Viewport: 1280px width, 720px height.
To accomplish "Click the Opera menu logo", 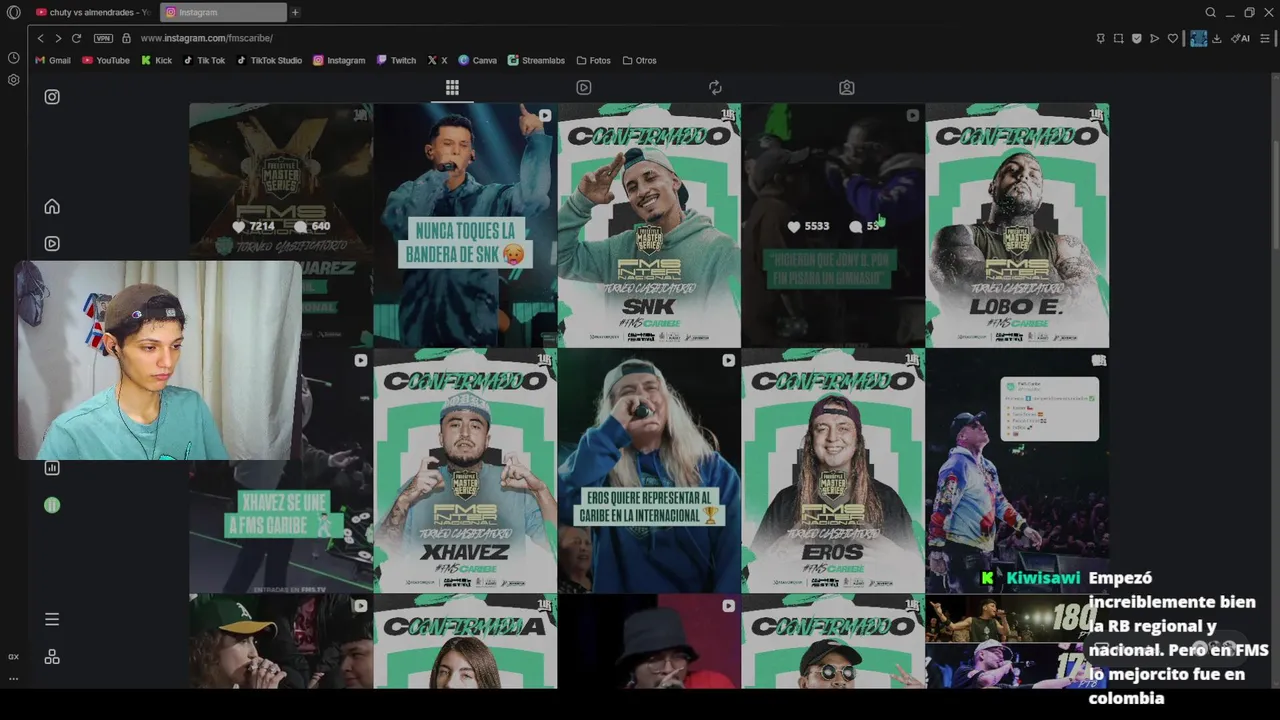I will pyautogui.click(x=13, y=12).
